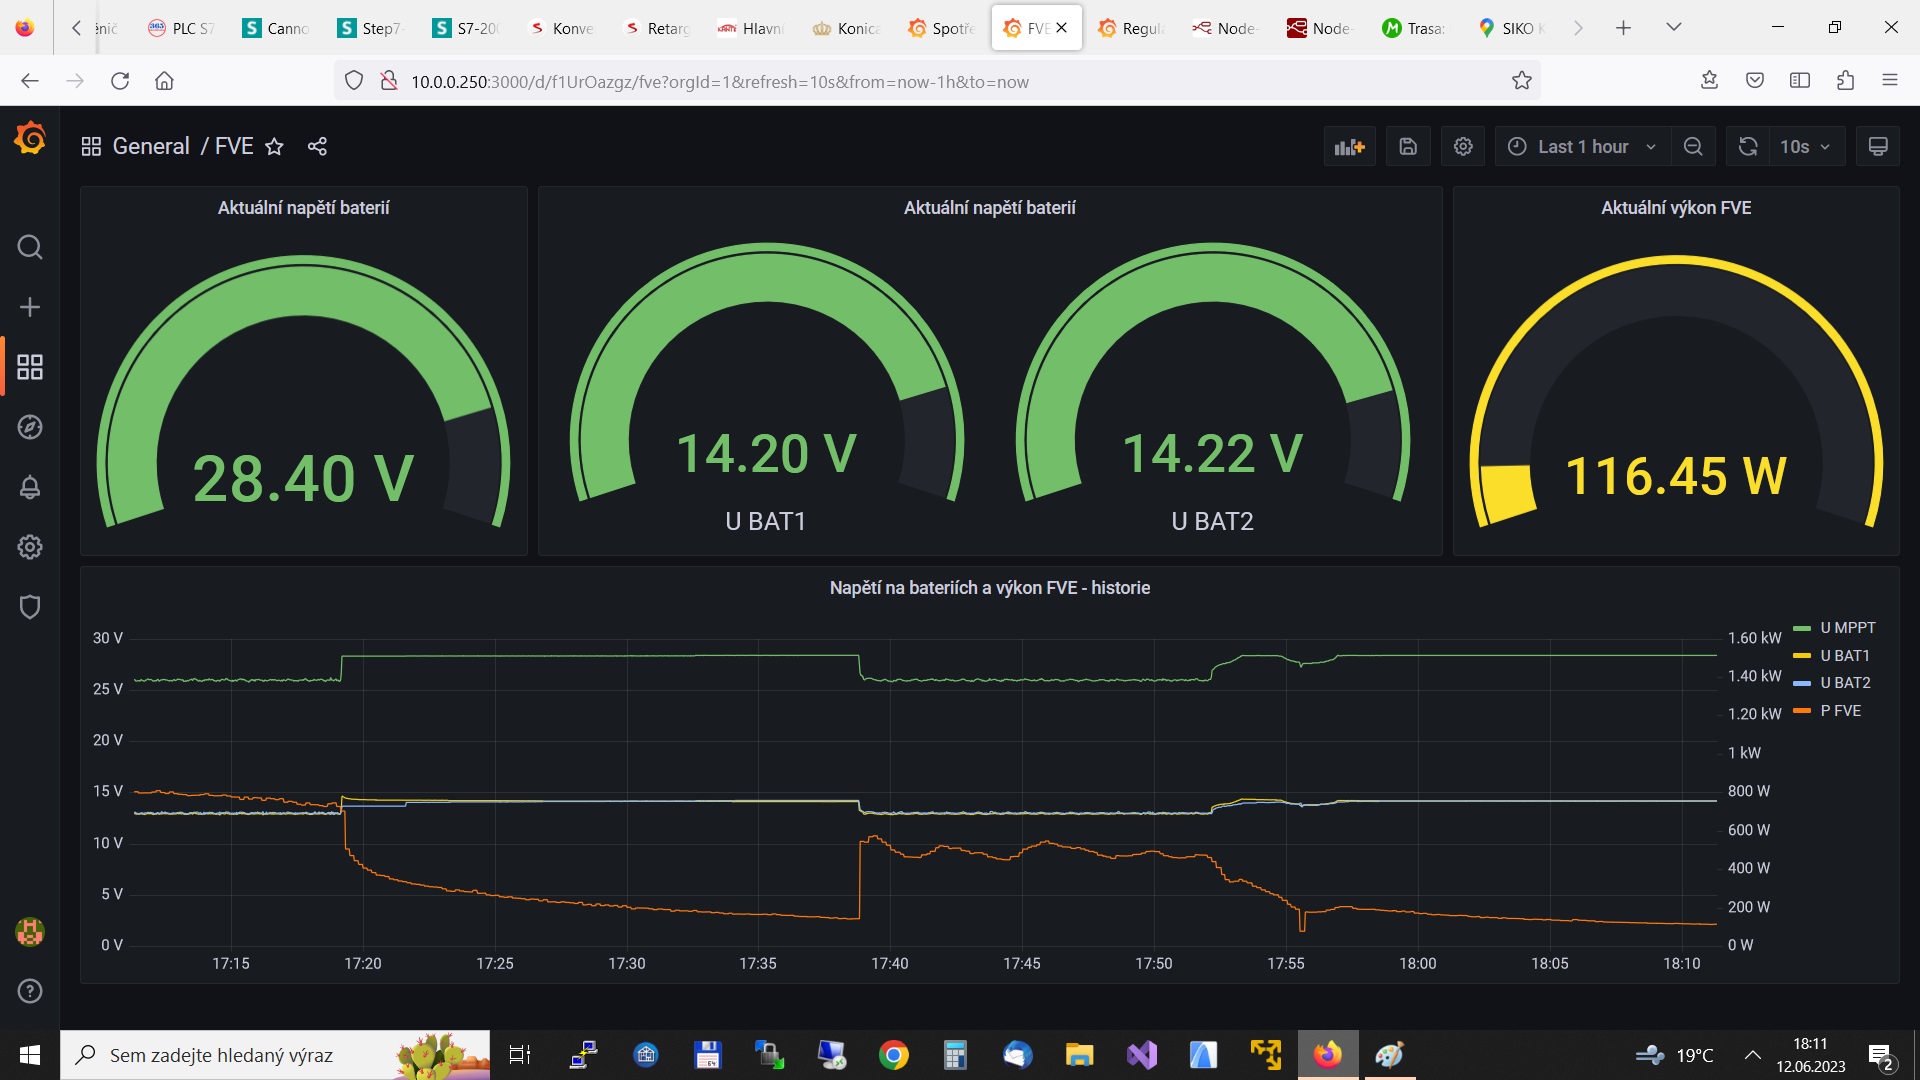Open the Last 1 hour time picker

1582,147
